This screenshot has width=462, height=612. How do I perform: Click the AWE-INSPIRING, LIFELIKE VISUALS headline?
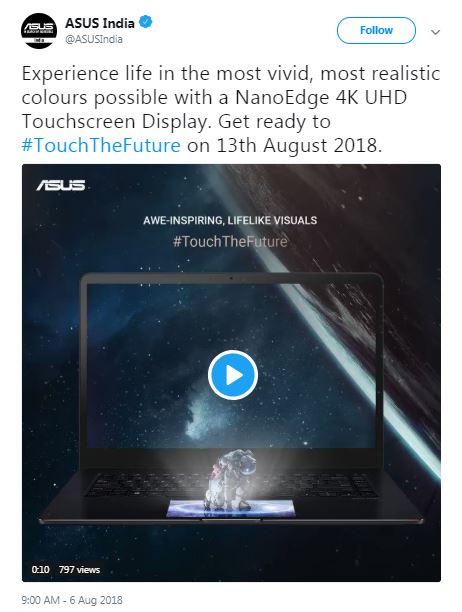tap(230, 221)
